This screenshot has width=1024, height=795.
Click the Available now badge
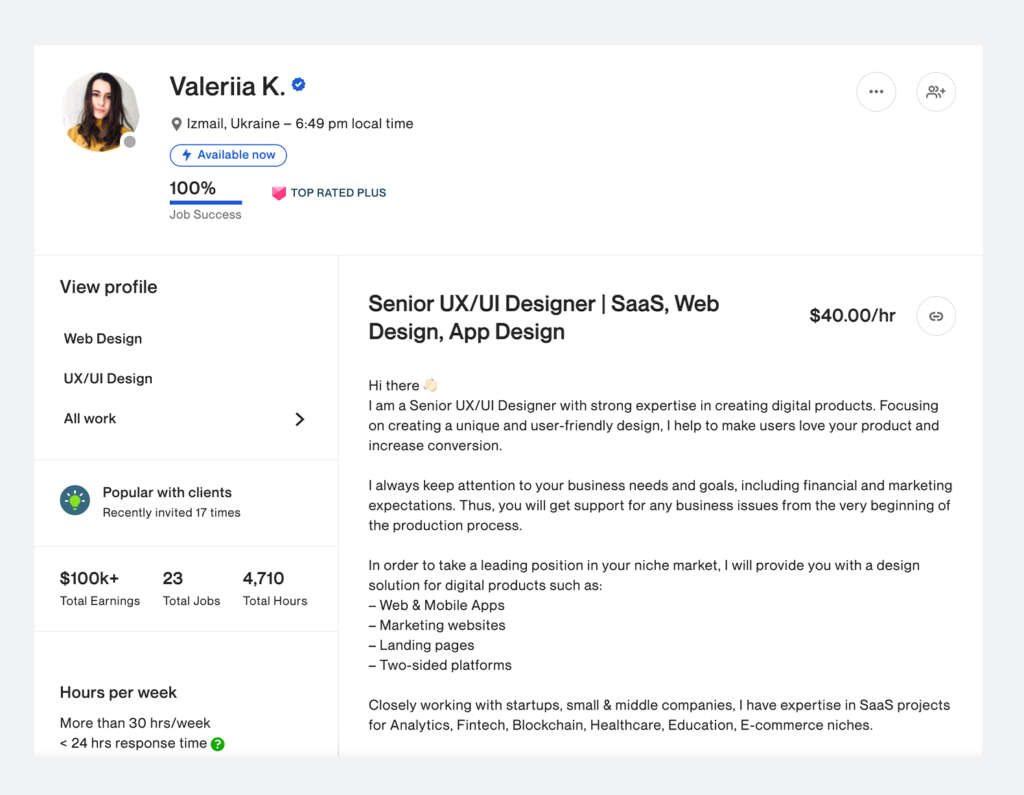(x=228, y=155)
